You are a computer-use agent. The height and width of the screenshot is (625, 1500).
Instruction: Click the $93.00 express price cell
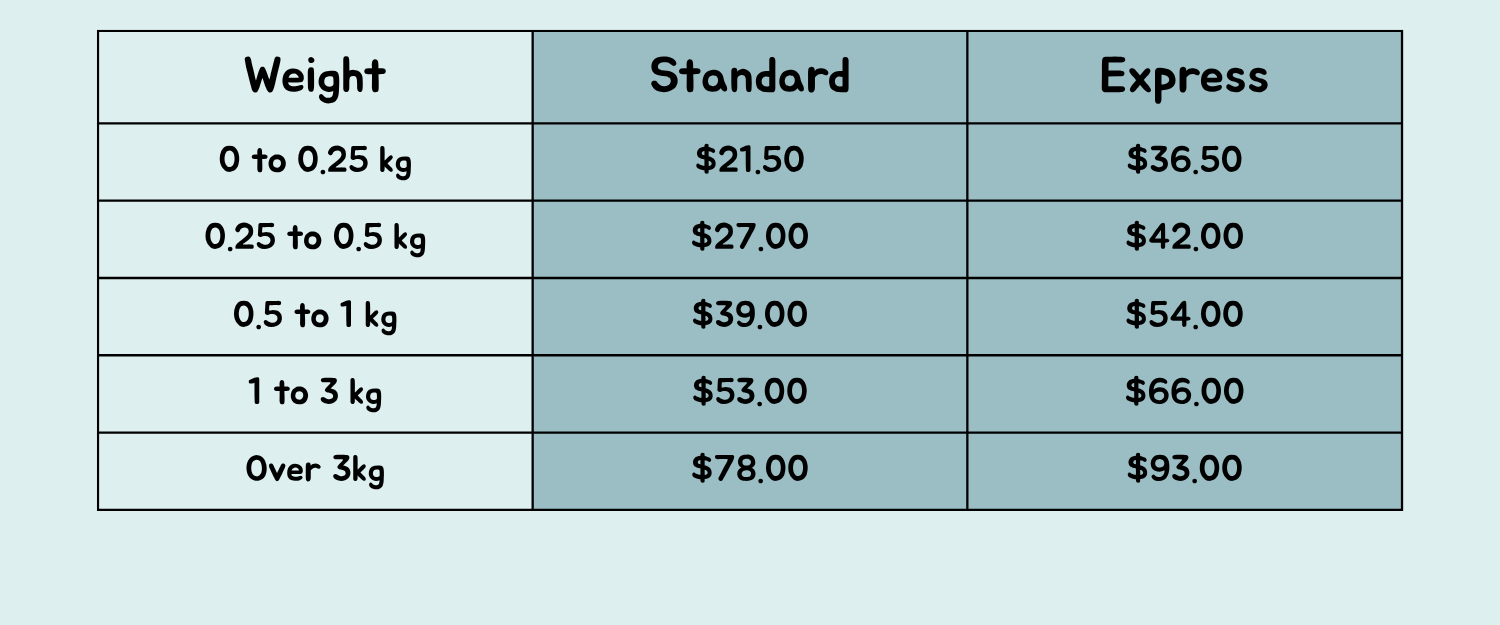point(1185,471)
